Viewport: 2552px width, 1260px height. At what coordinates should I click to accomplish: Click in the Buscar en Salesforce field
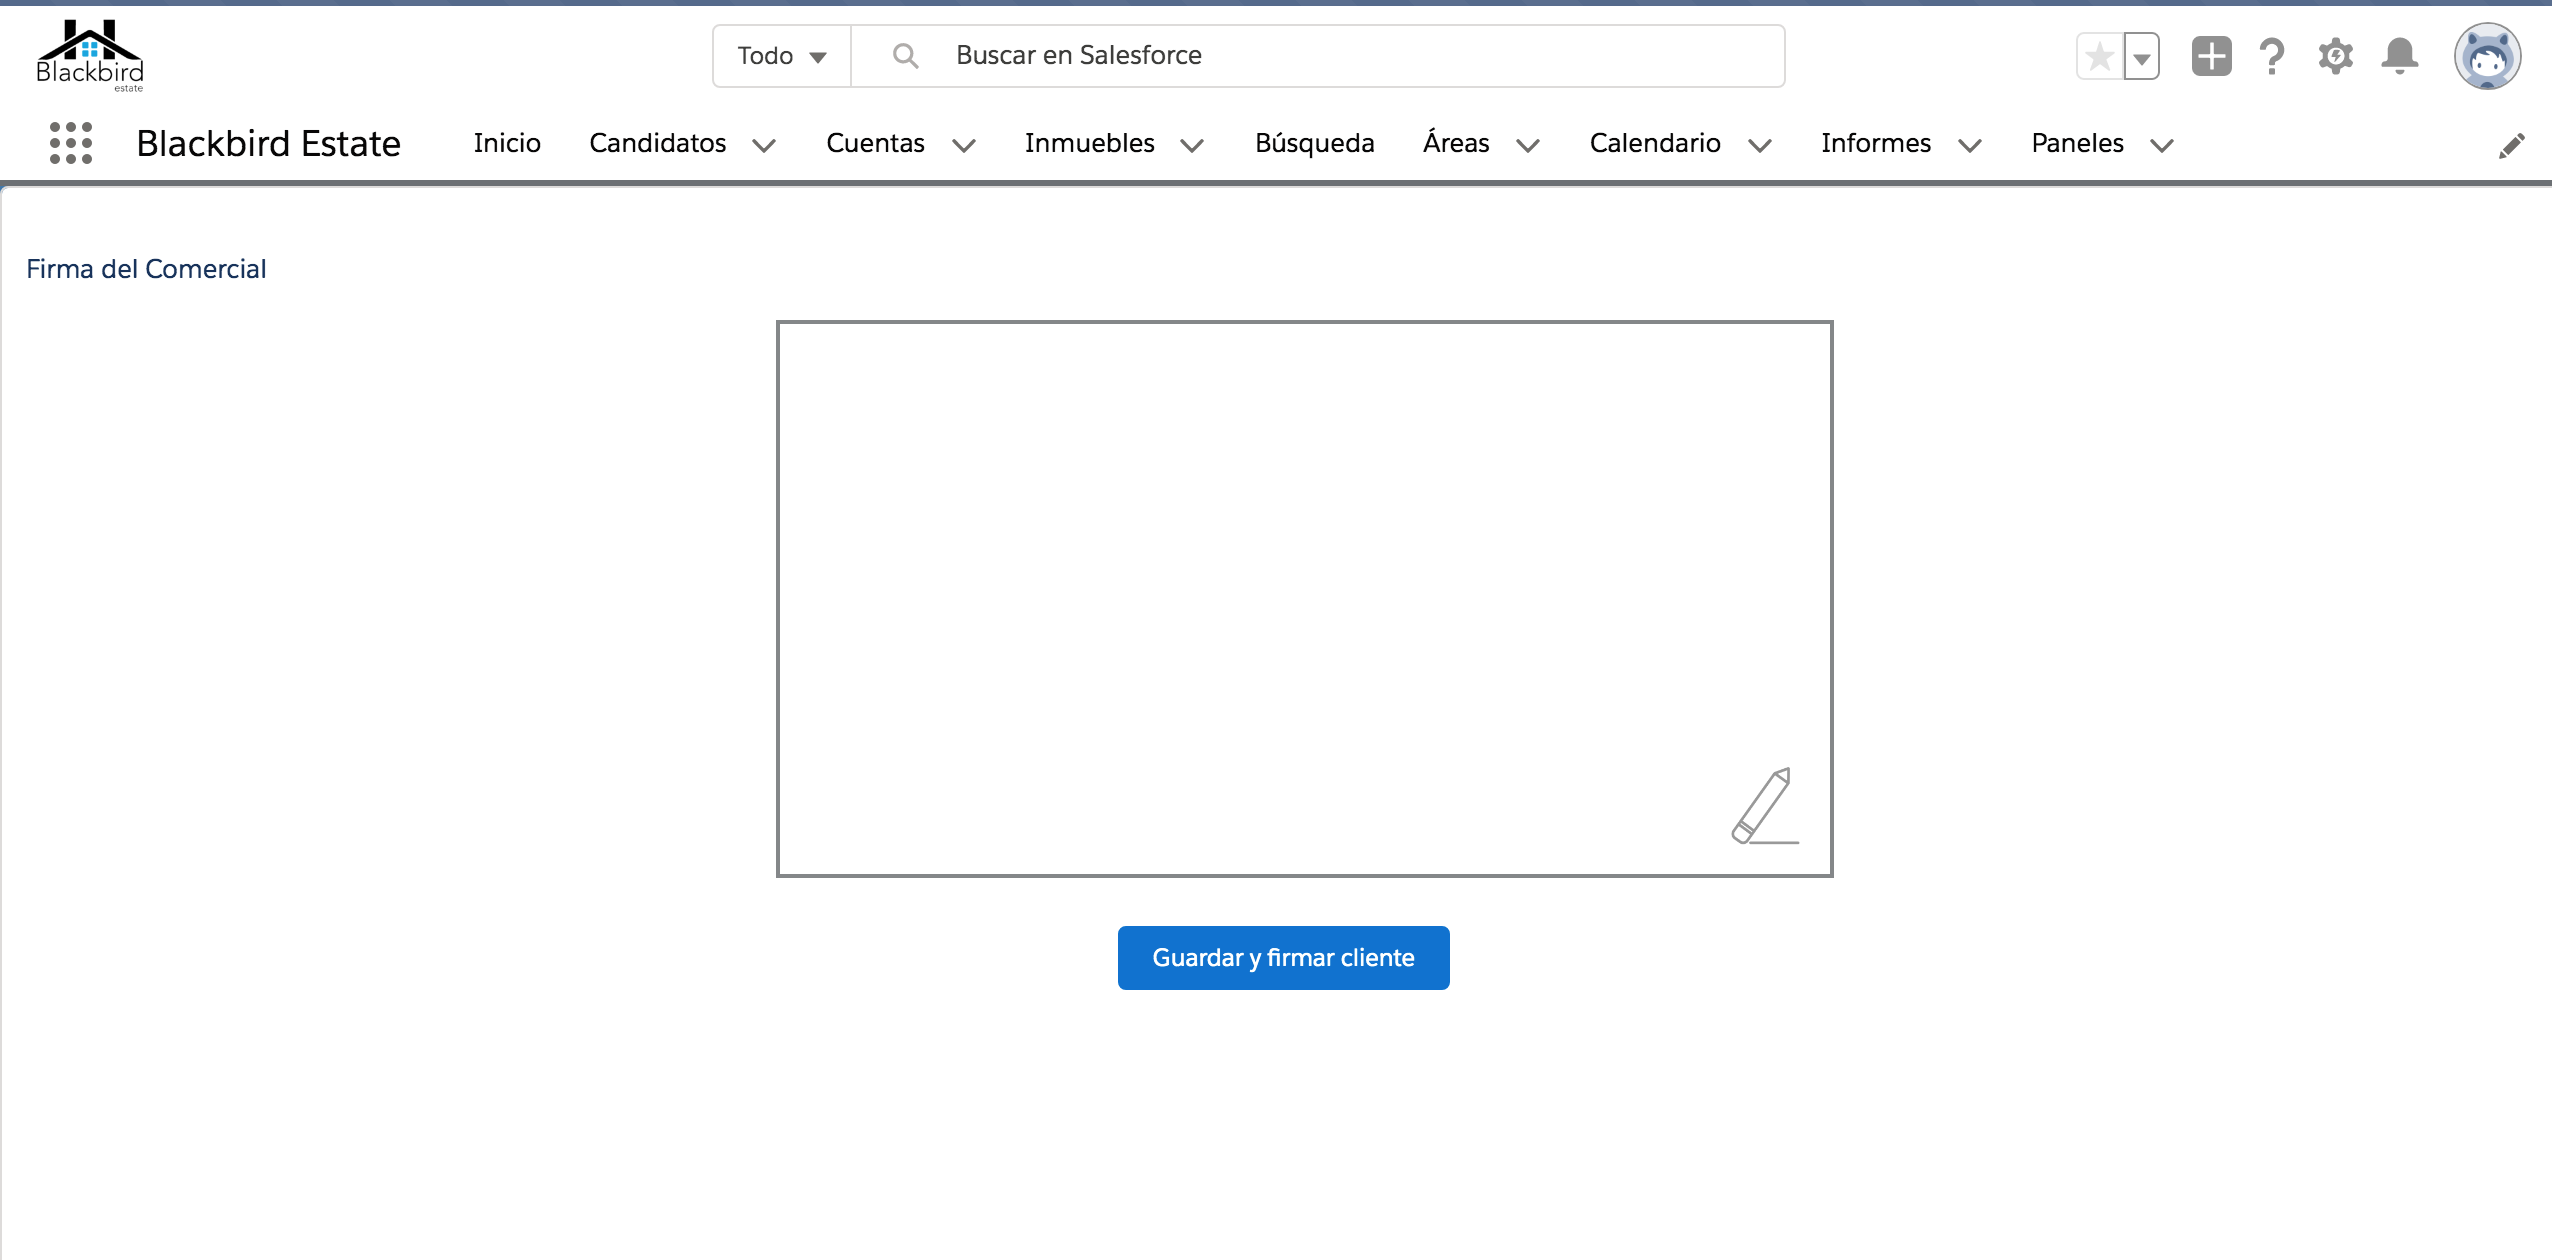pos(1317,56)
